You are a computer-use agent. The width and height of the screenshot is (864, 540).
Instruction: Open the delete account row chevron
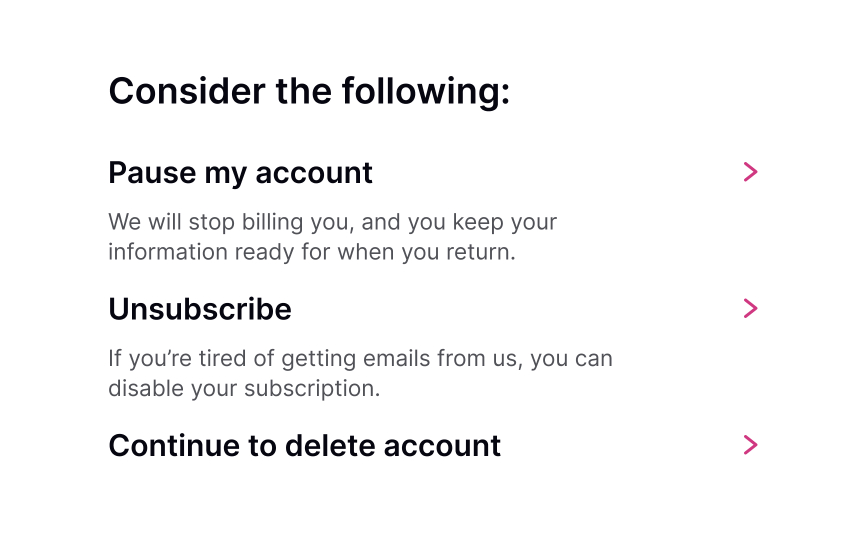[x=751, y=445]
